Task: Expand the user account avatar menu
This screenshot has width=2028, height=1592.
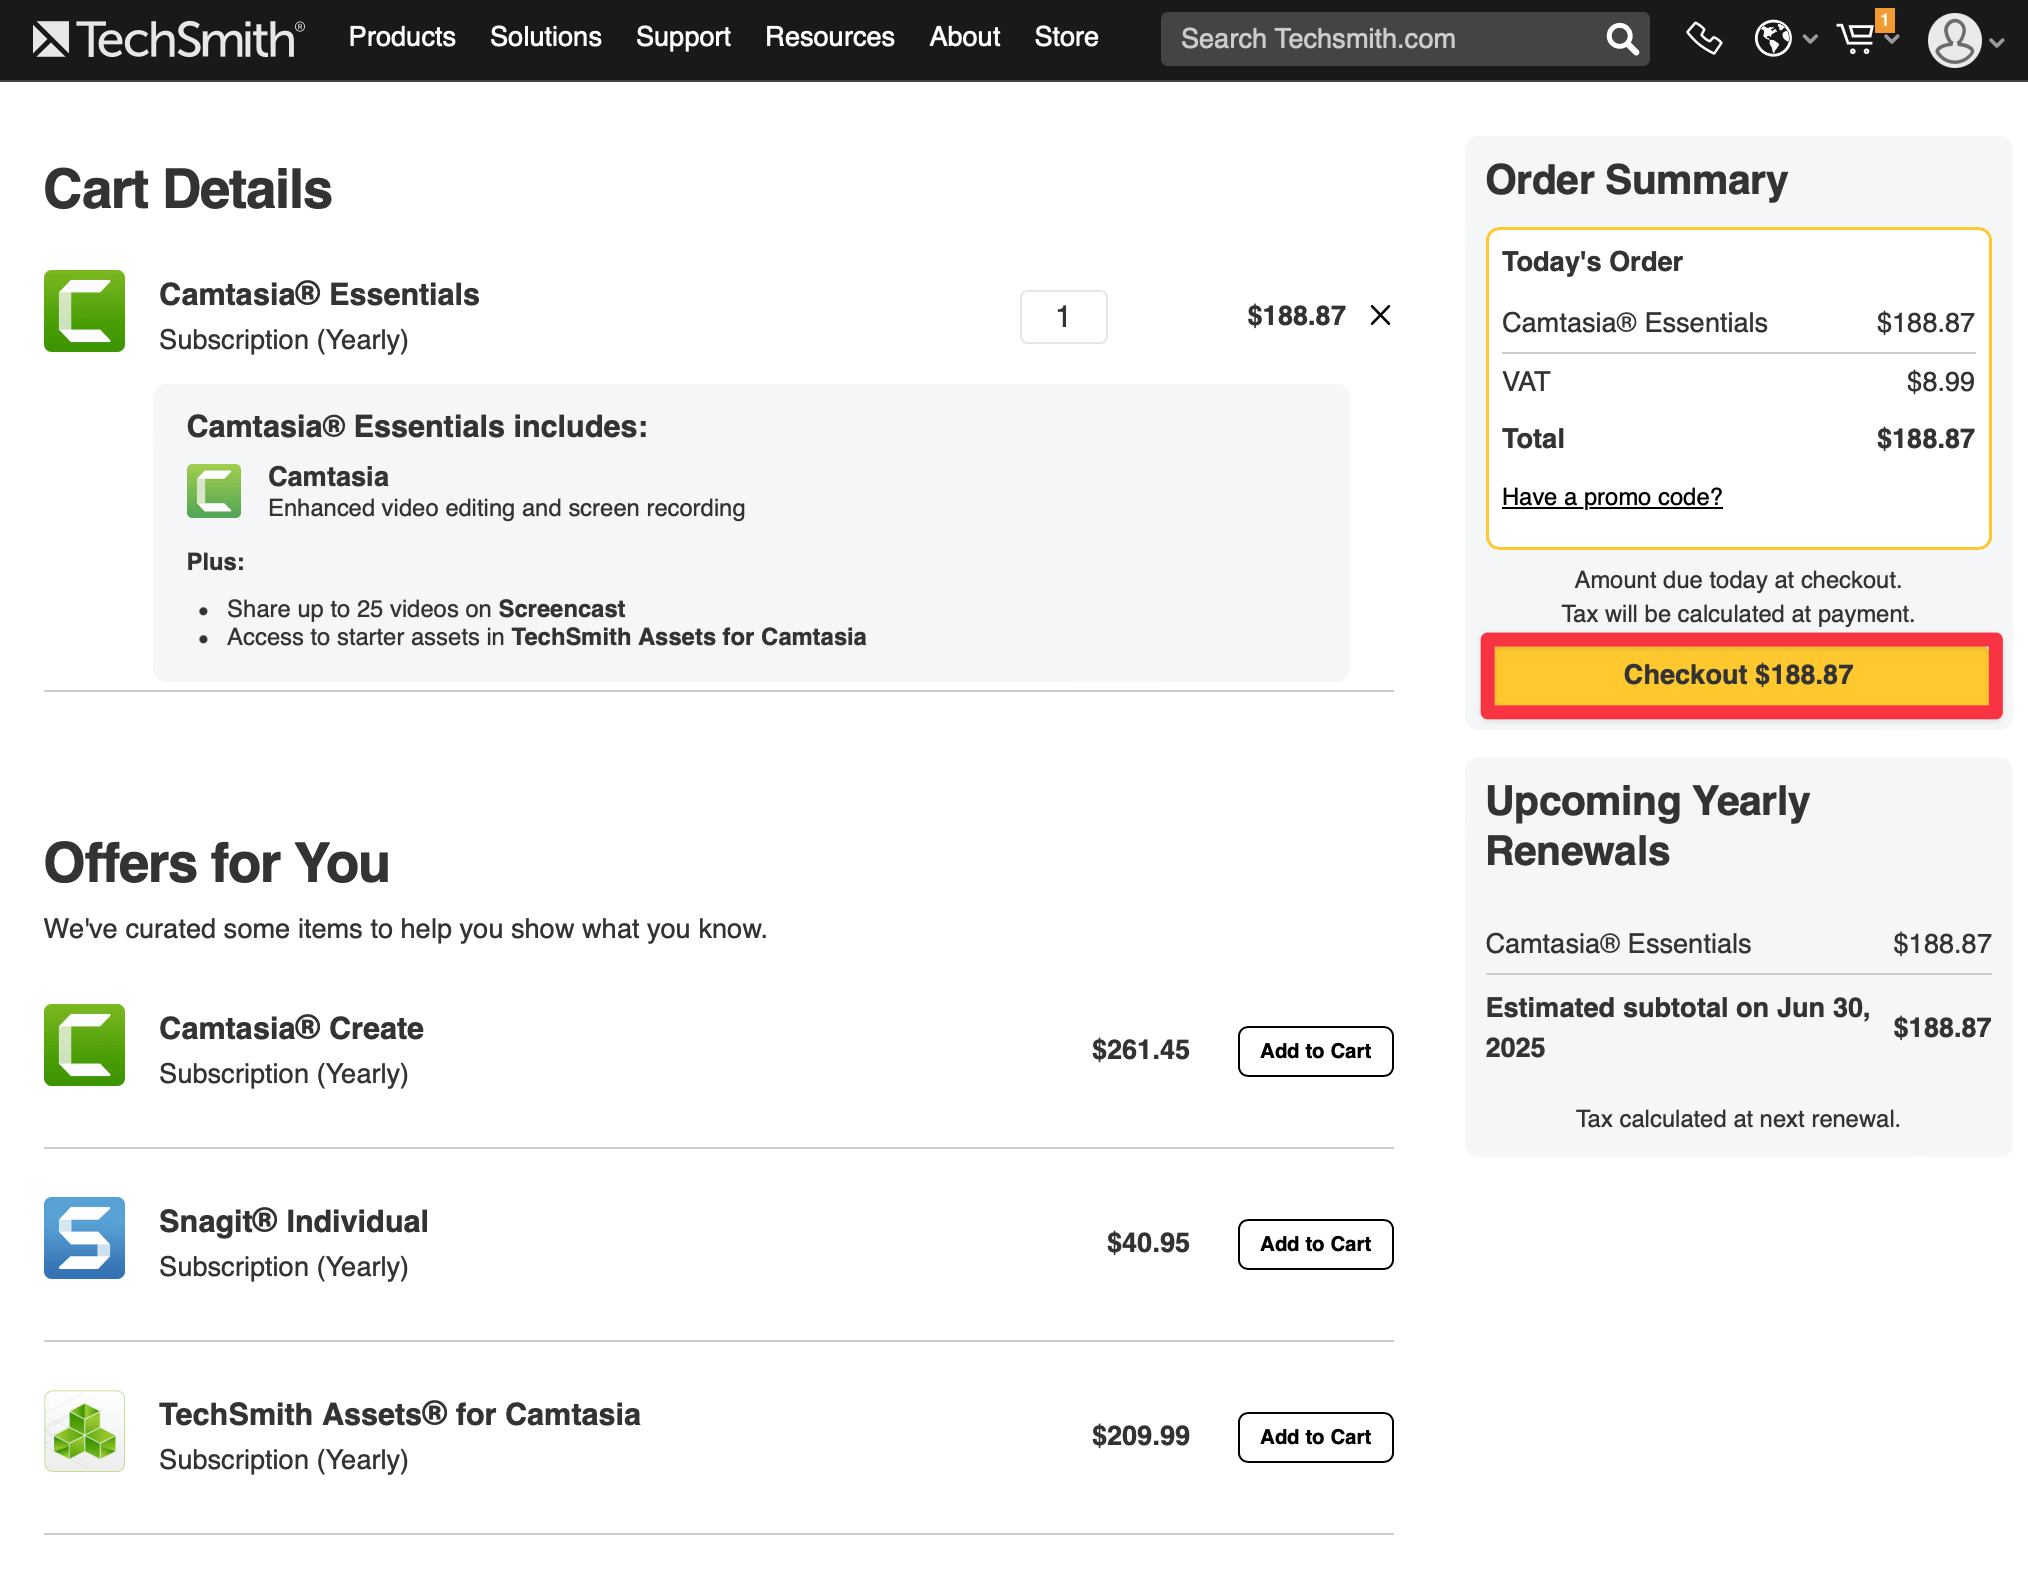Action: (1966, 40)
